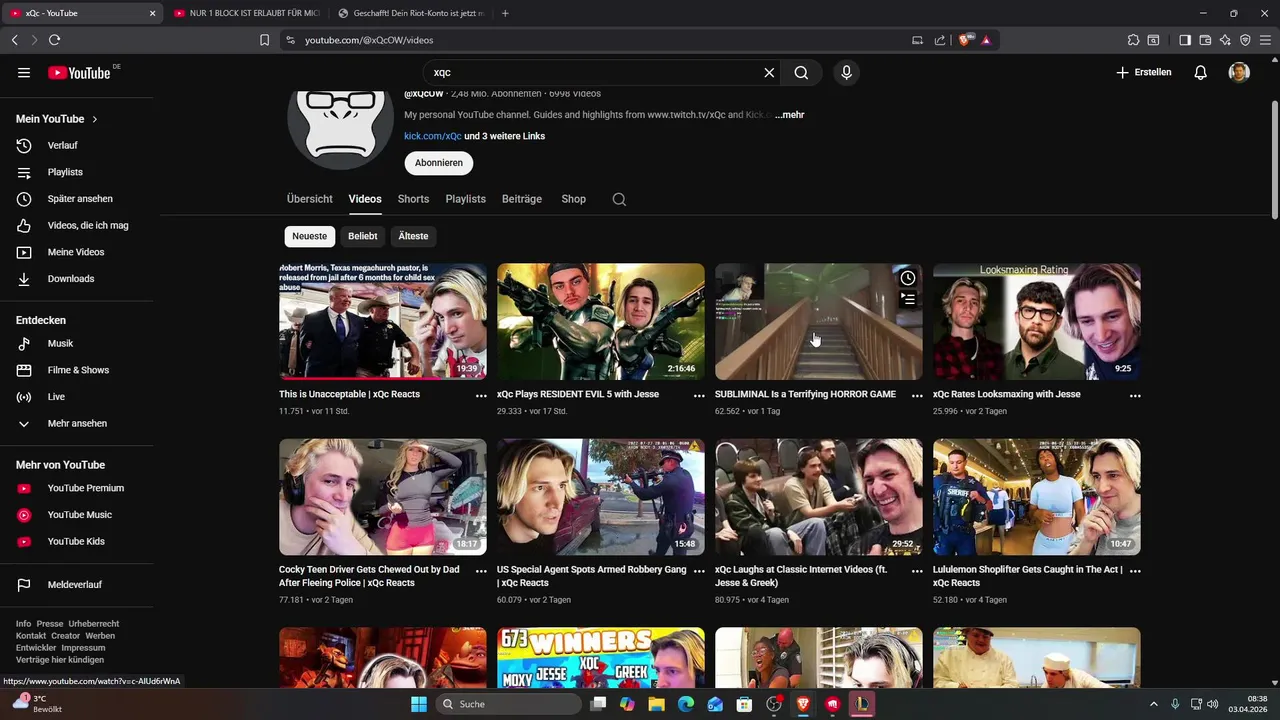
Task: Open Windows Start button on taskbar
Action: [418, 704]
